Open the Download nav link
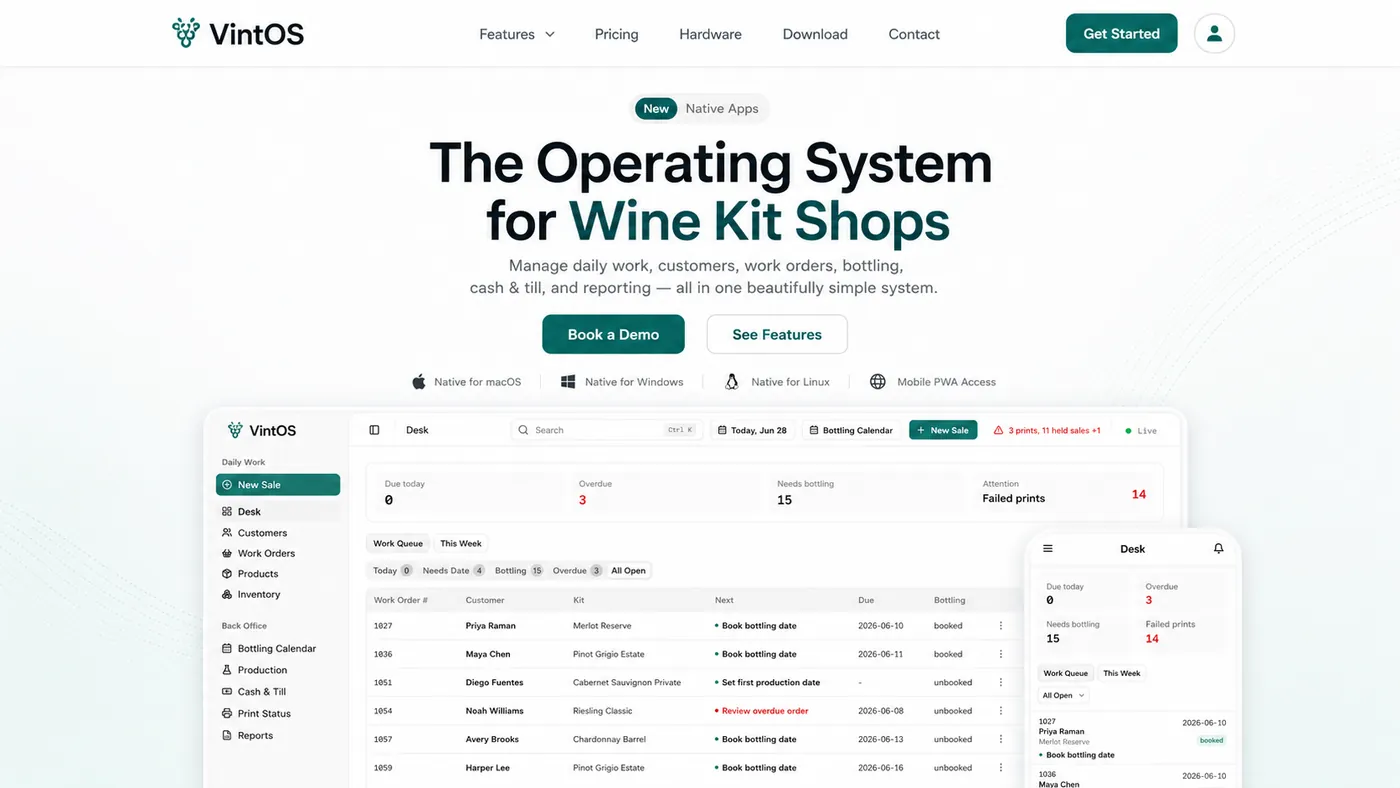 tap(815, 34)
